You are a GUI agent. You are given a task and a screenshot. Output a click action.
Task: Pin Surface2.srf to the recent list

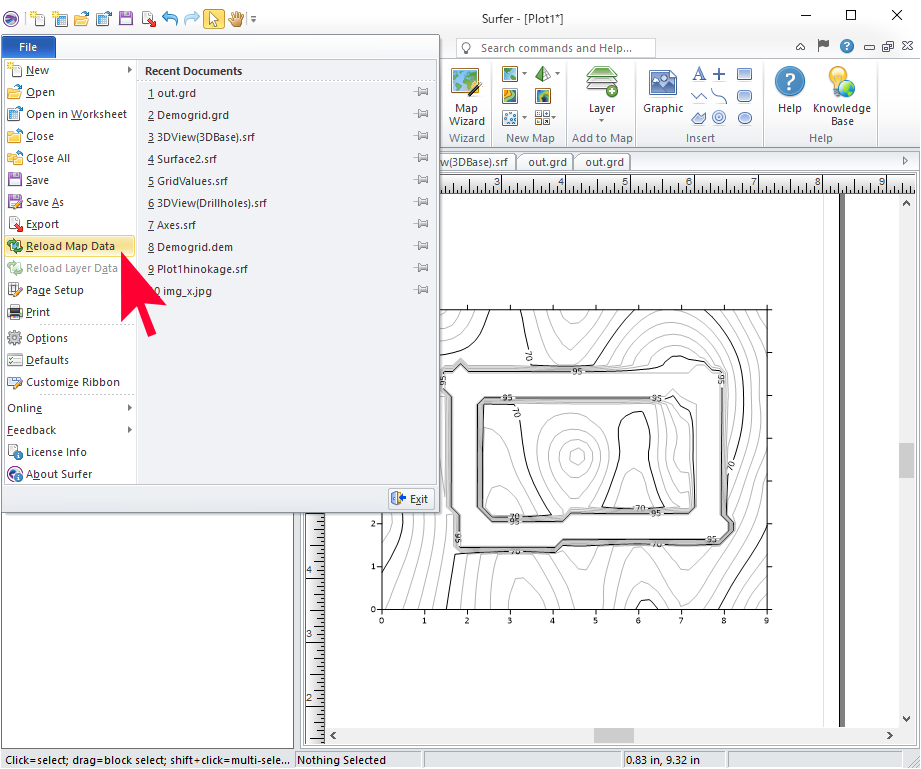(421, 159)
